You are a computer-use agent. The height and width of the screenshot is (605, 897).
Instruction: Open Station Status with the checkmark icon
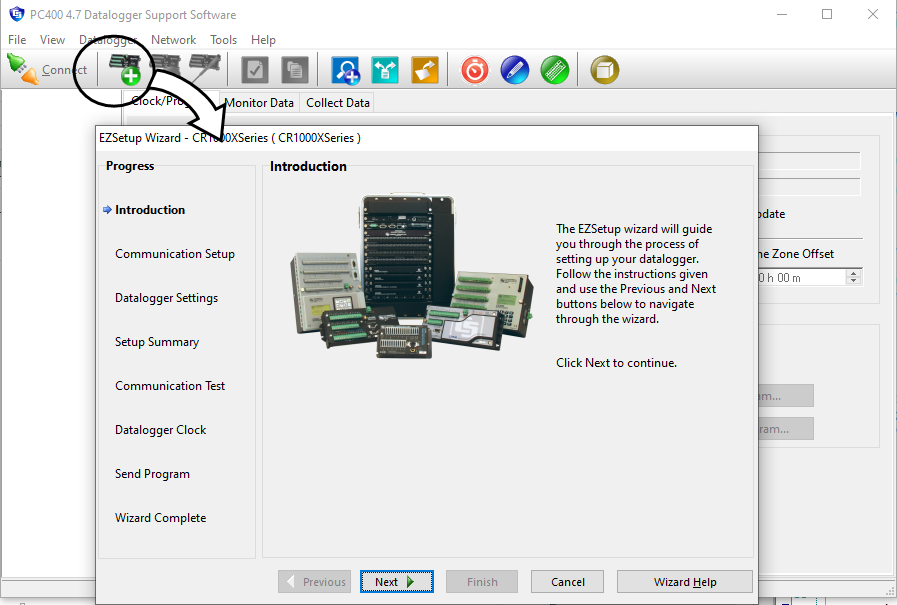(x=255, y=70)
